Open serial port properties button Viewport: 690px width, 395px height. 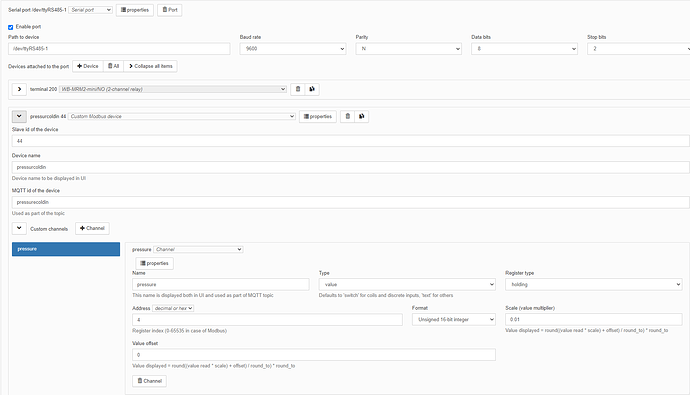[x=135, y=10]
